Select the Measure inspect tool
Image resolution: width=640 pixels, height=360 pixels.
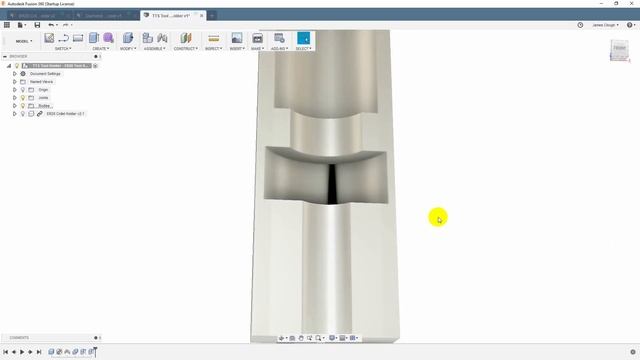pyautogui.click(x=213, y=38)
